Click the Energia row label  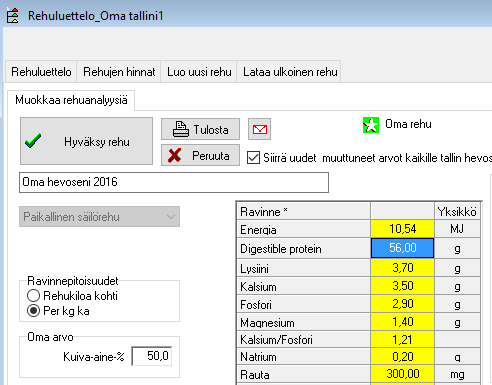tap(303, 229)
